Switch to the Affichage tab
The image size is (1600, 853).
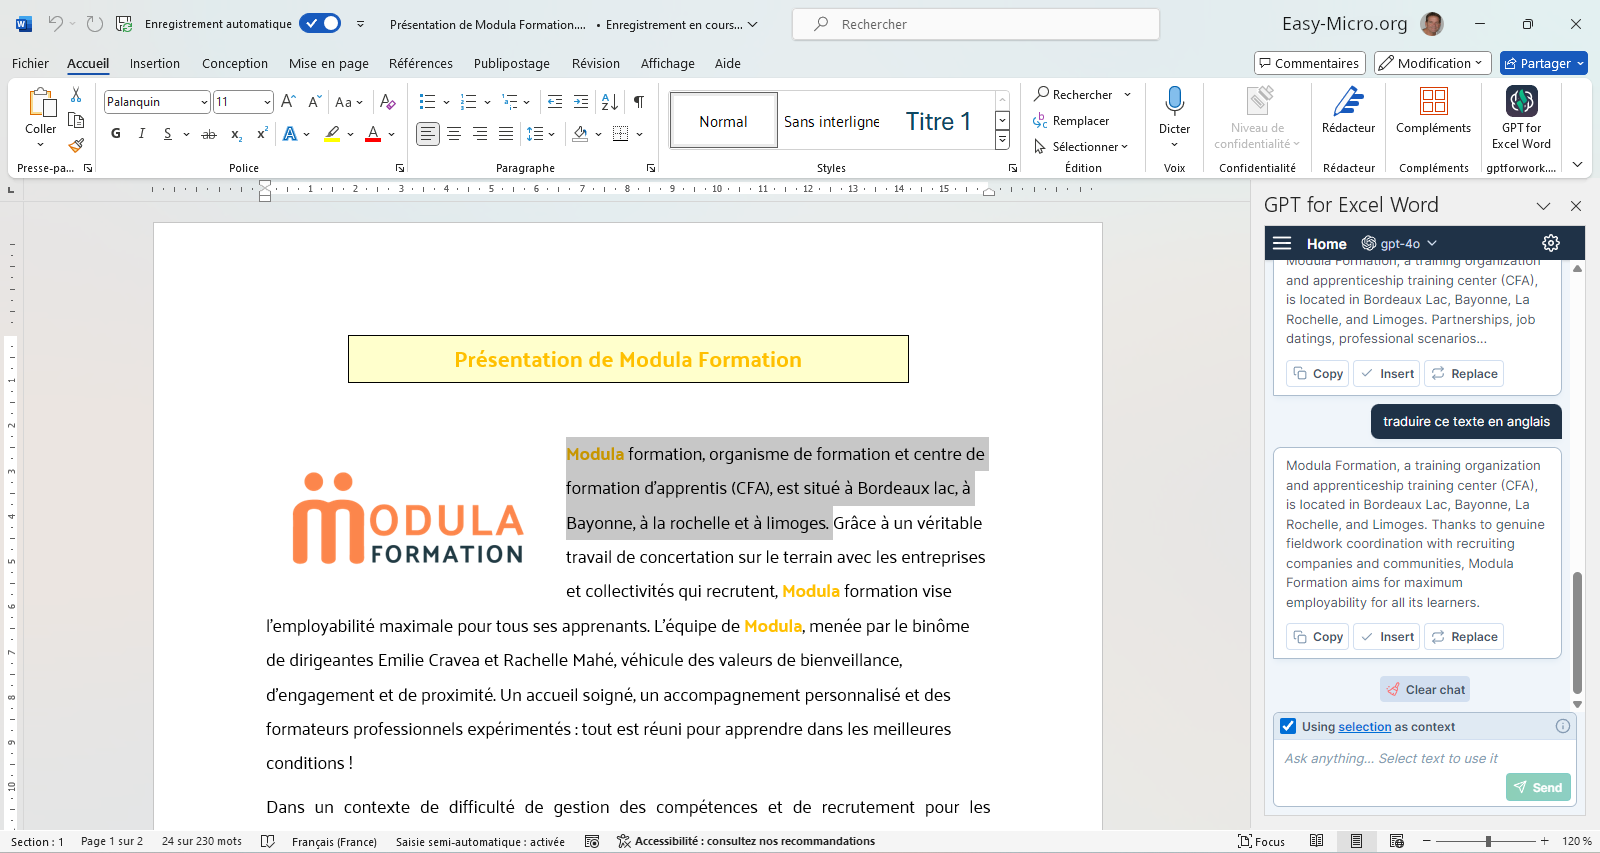coord(668,63)
